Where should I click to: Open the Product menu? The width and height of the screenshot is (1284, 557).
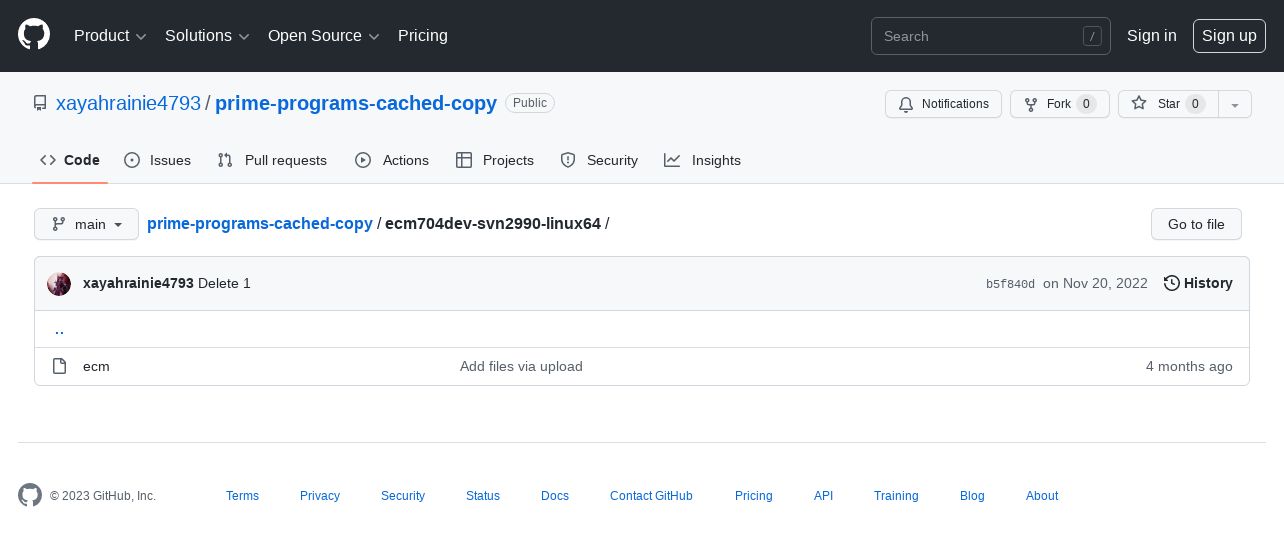pyautogui.click(x=110, y=36)
